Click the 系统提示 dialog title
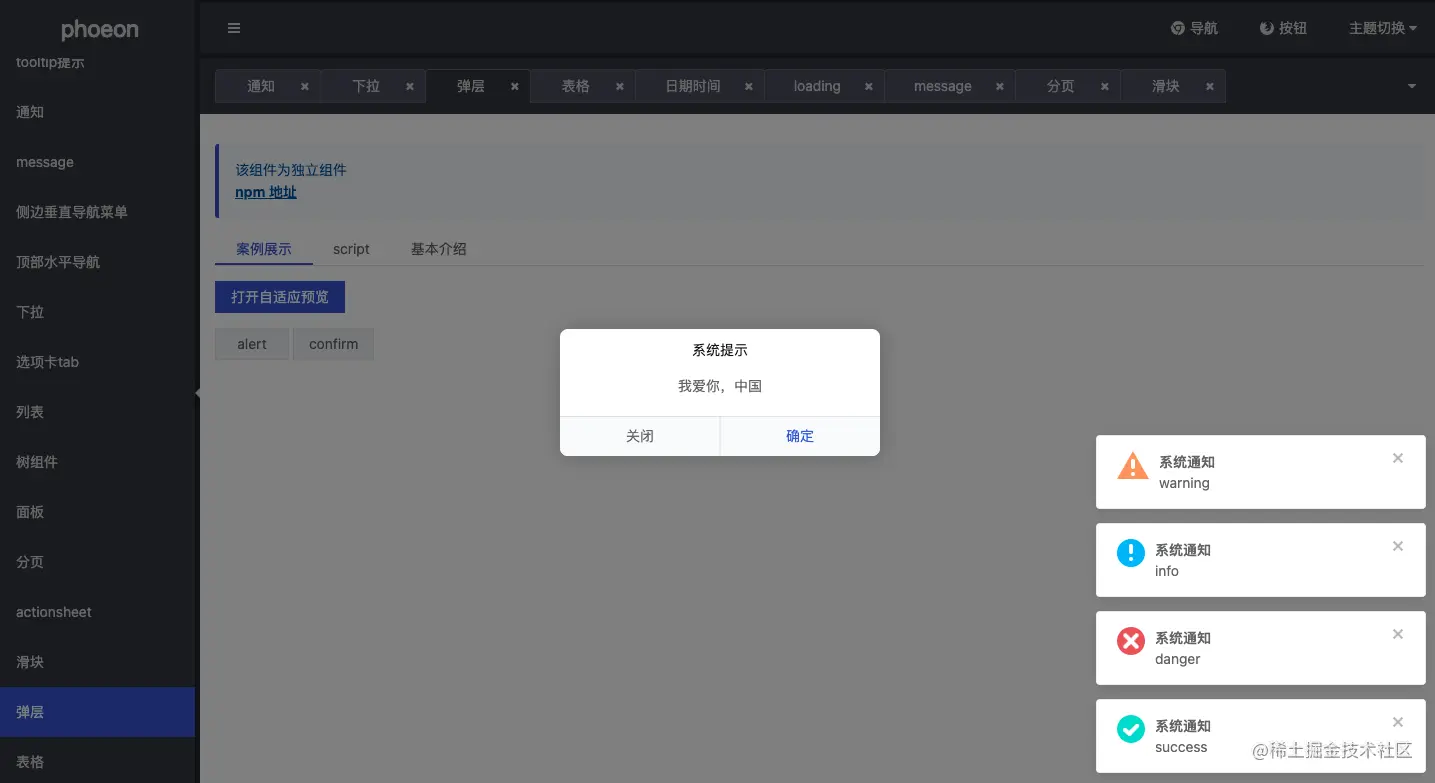 pos(720,350)
